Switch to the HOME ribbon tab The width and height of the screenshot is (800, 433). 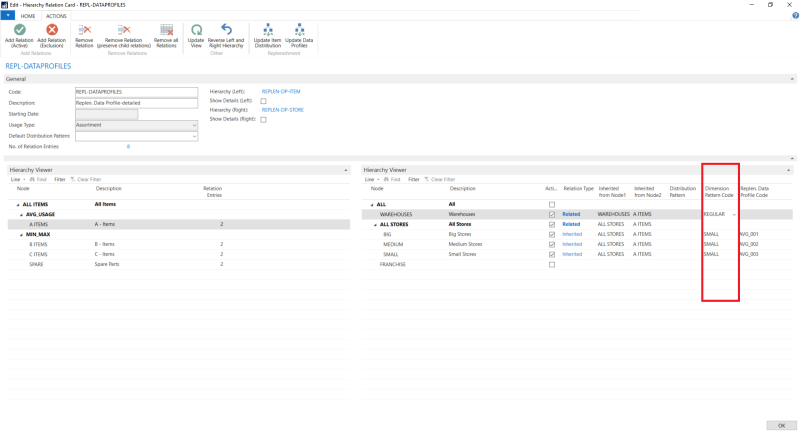pyautogui.click(x=28, y=16)
